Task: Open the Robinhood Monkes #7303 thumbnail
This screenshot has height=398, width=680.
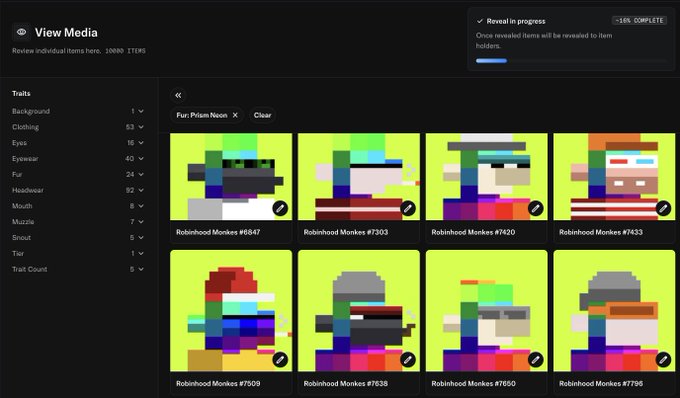Action: (x=359, y=176)
